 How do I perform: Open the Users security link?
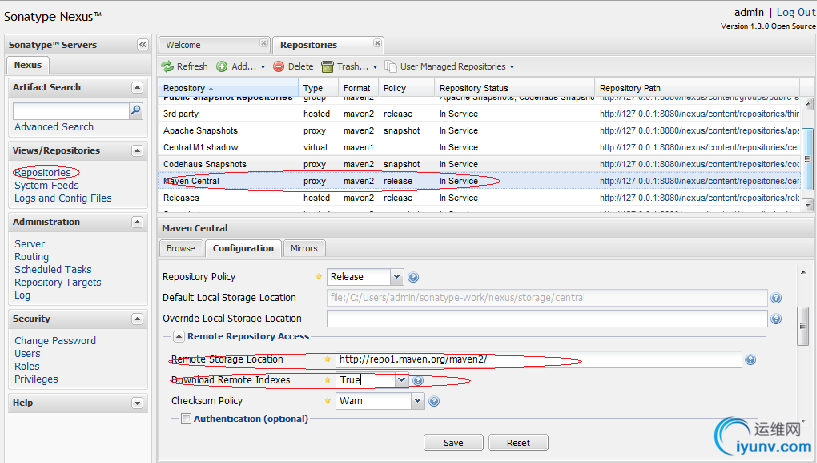click(x=27, y=354)
